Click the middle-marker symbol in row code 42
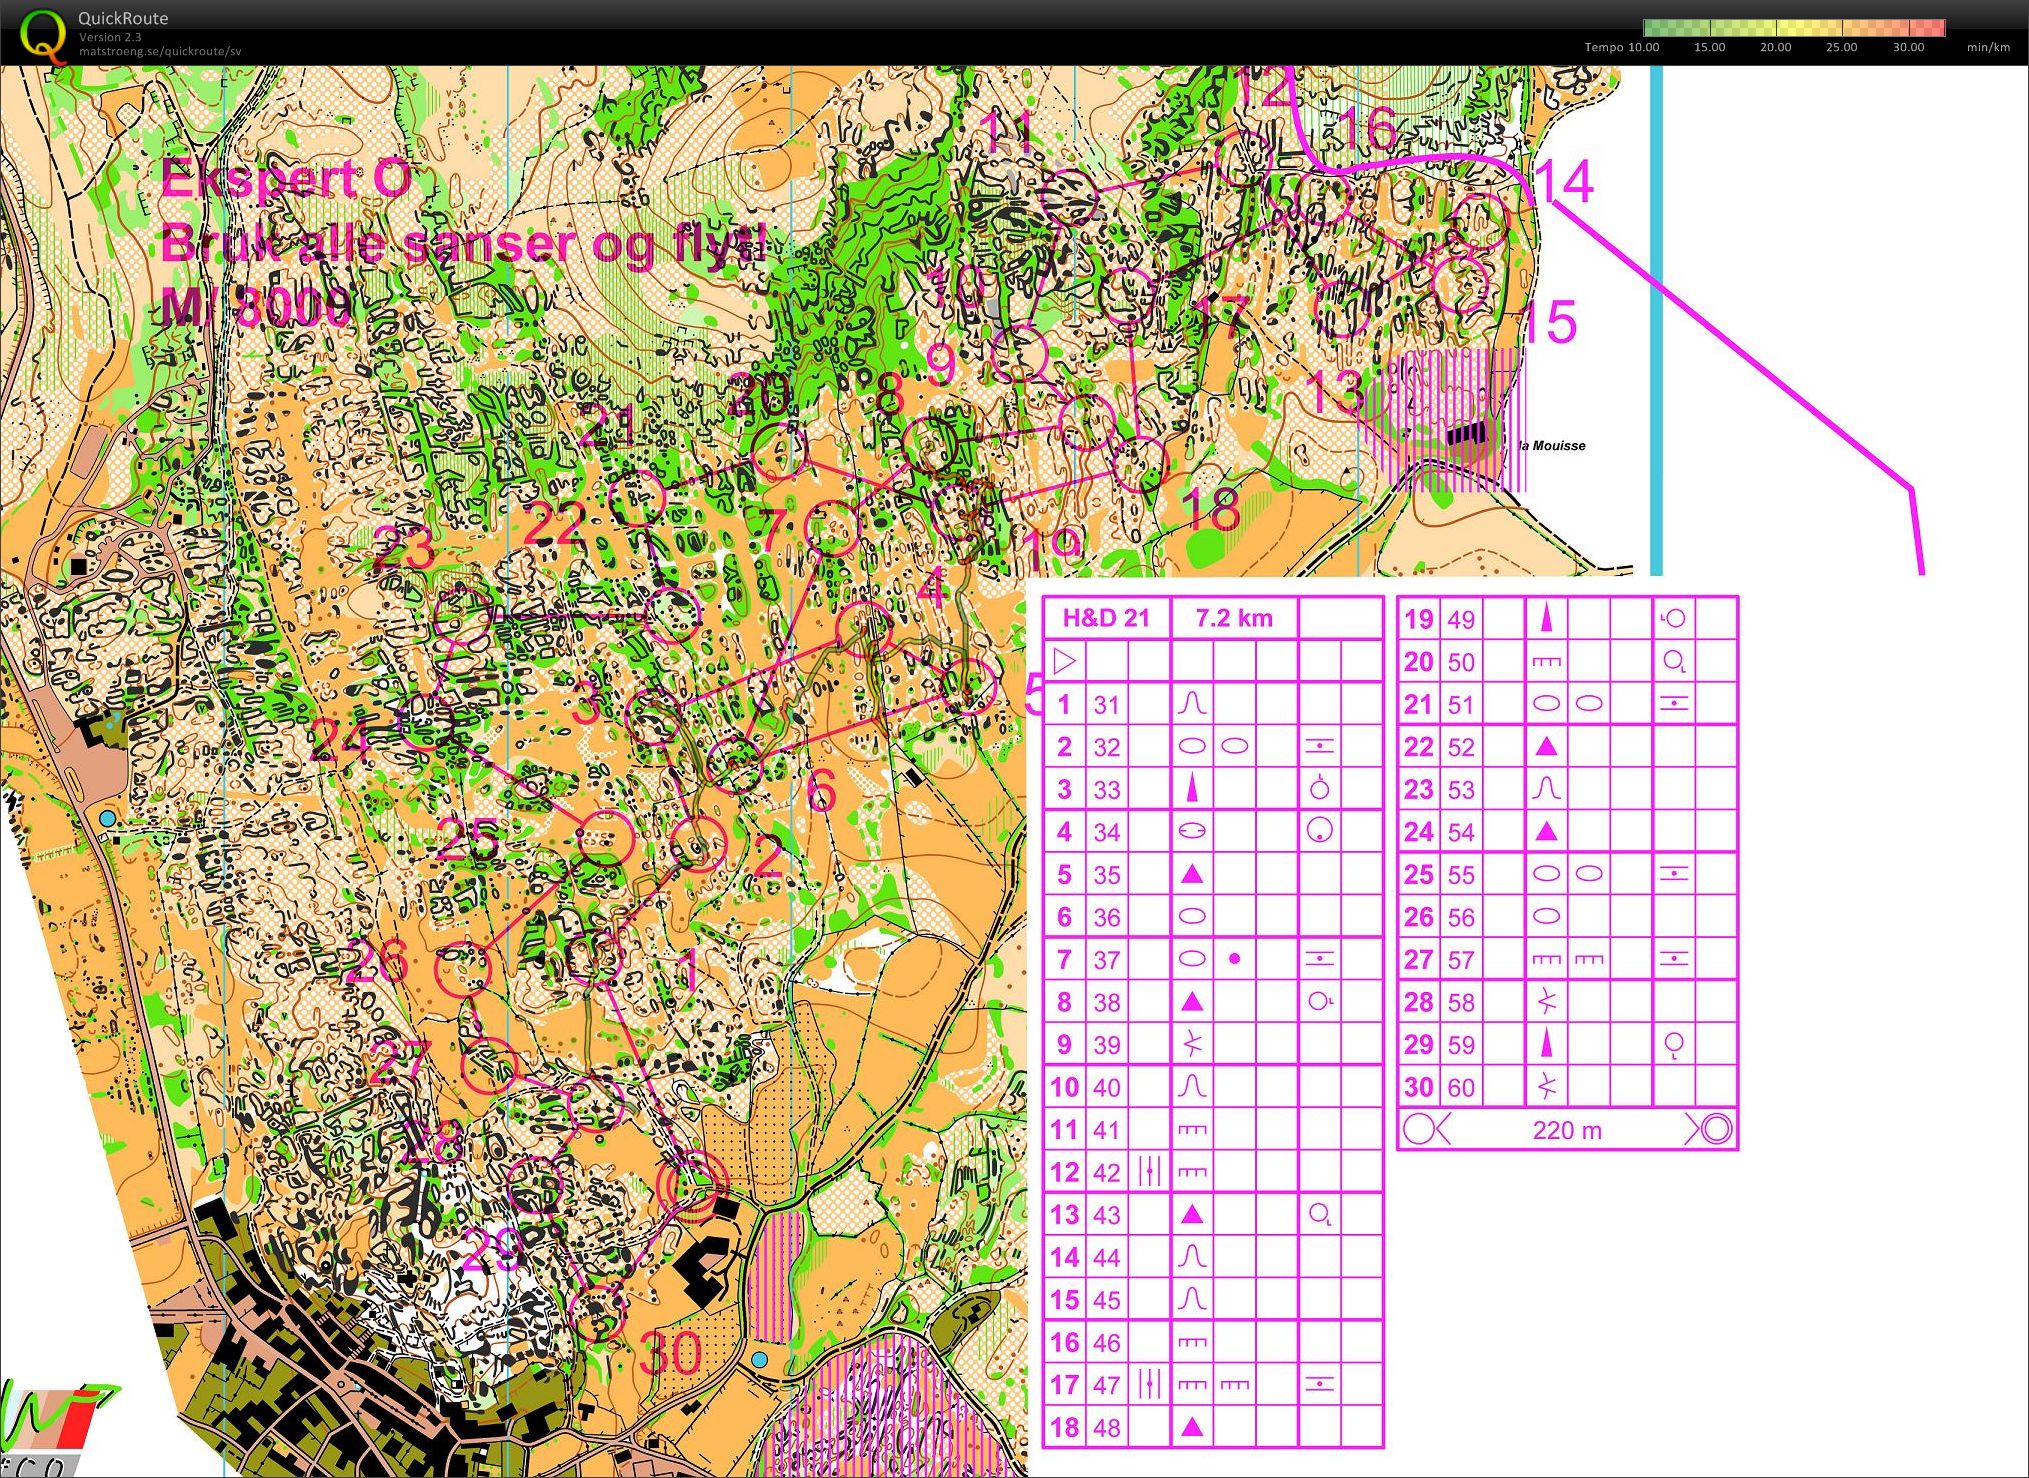The image size is (2029, 1478). click(x=1150, y=1171)
